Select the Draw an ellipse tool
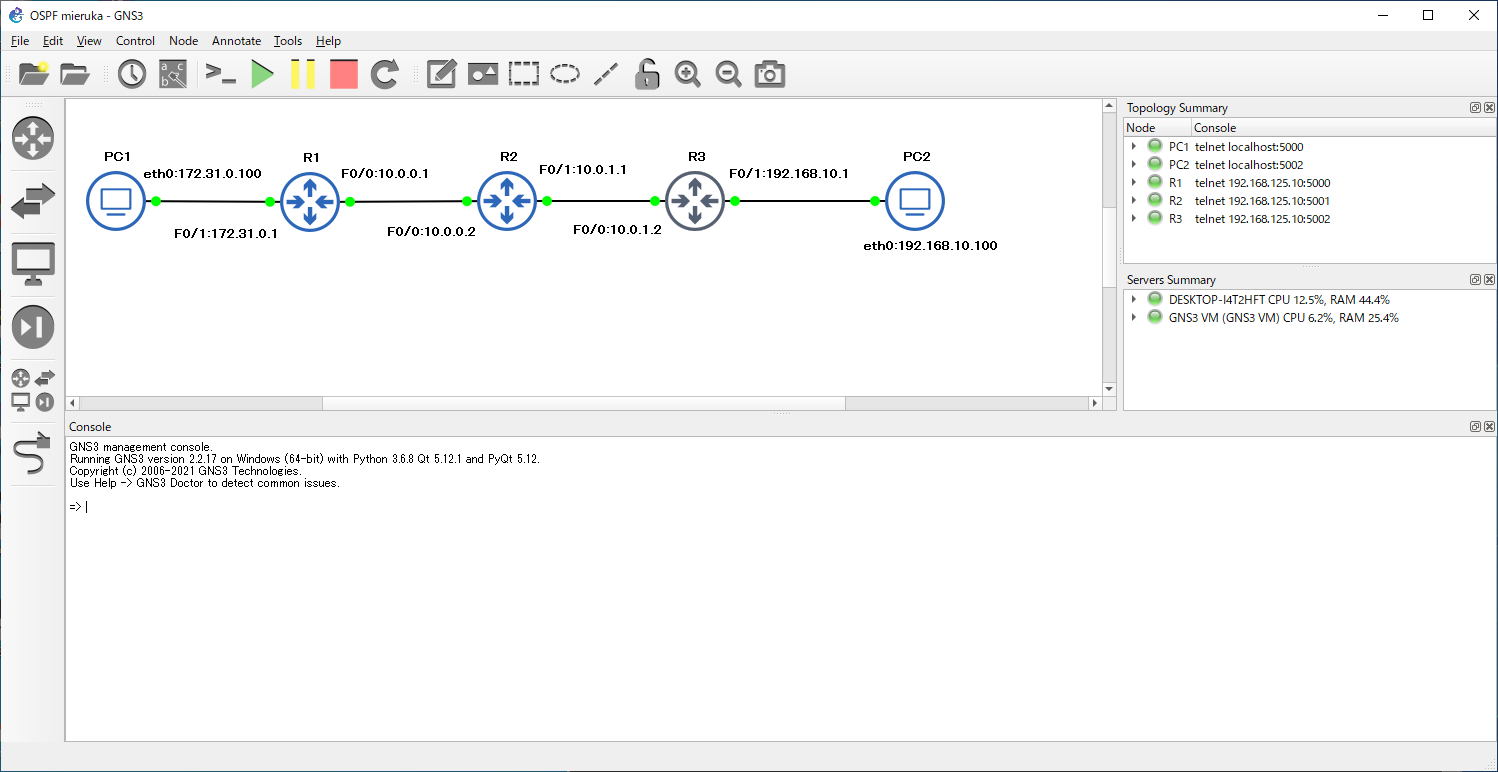 tap(565, 74)
